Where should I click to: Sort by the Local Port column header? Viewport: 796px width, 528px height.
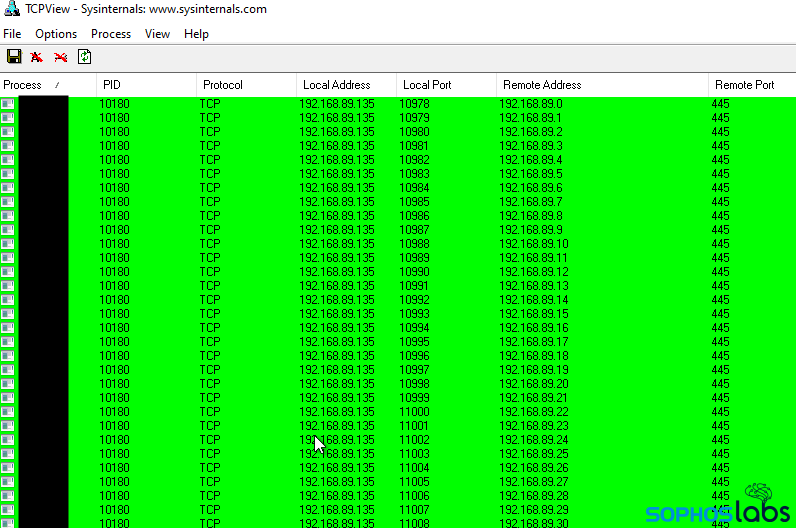(446, 85)
